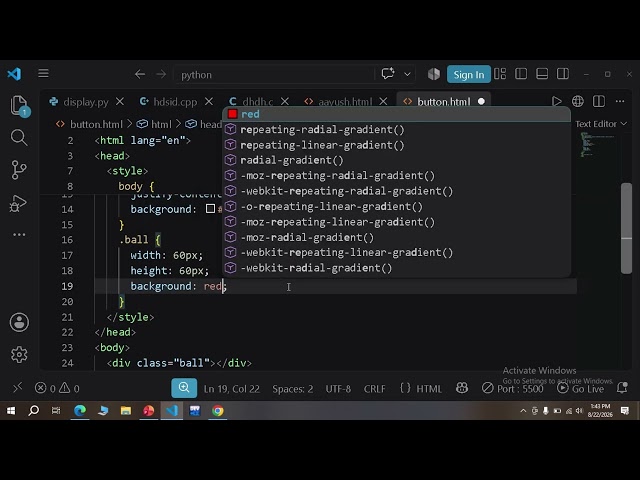Change the CRLF end of line sequence
The image size is (640, 480).
[x=374, y=389]
